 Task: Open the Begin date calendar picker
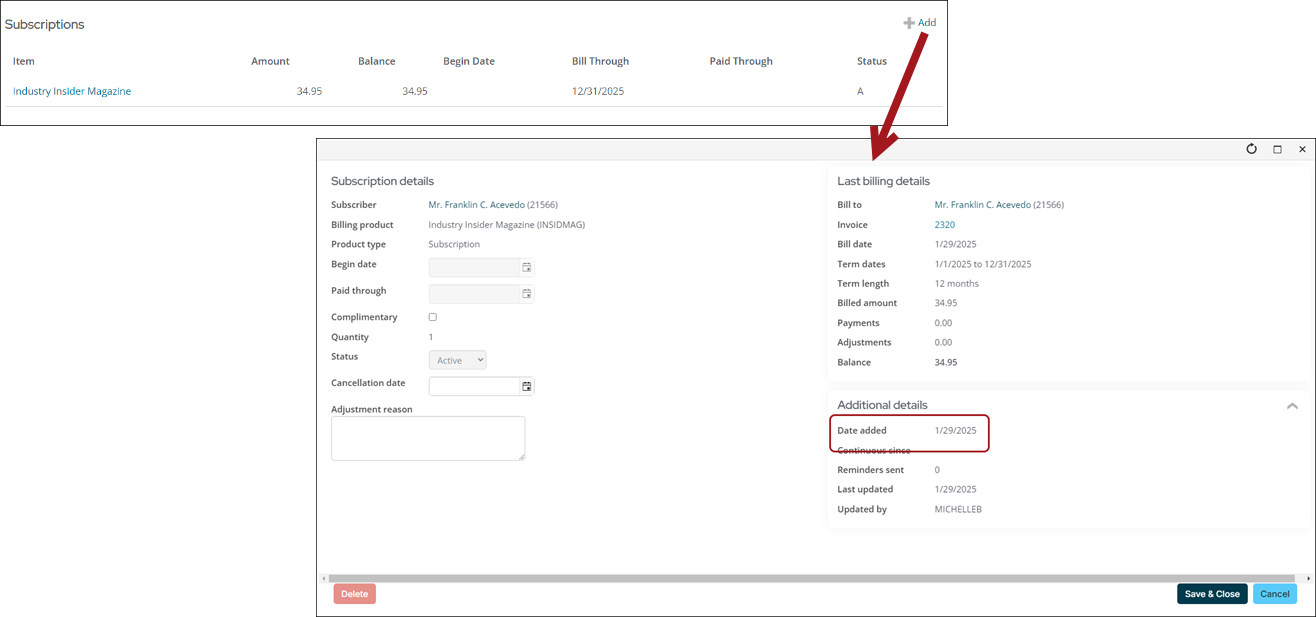pos(527,268)
